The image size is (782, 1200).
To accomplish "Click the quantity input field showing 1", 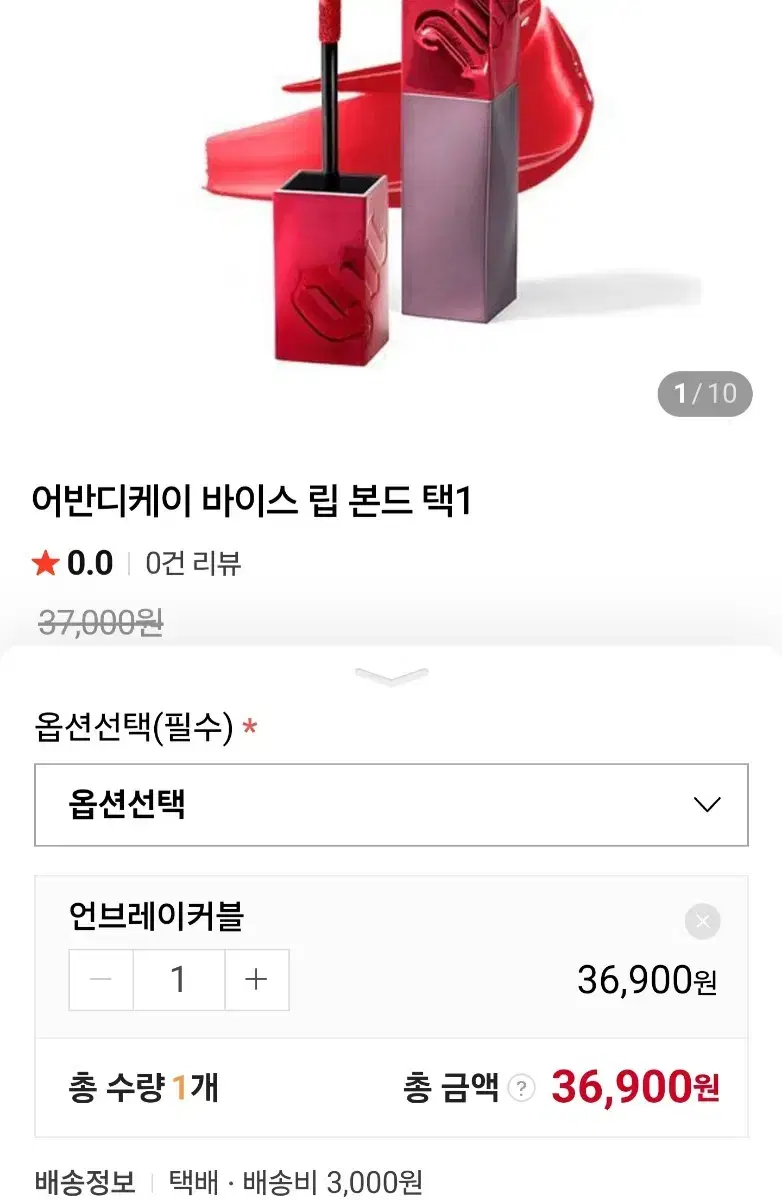I will (x=179, y=980).
